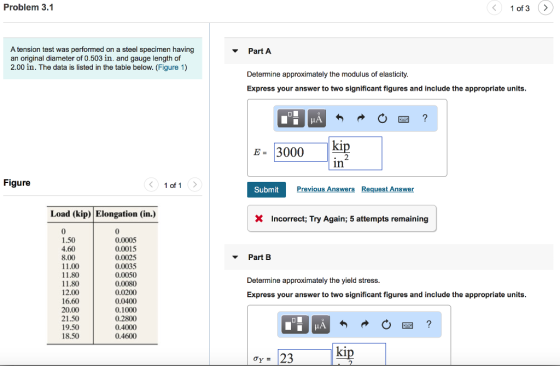Open symbols µÅ button in Part A toolbar
The image size is (560, 366).
point(316,118)
